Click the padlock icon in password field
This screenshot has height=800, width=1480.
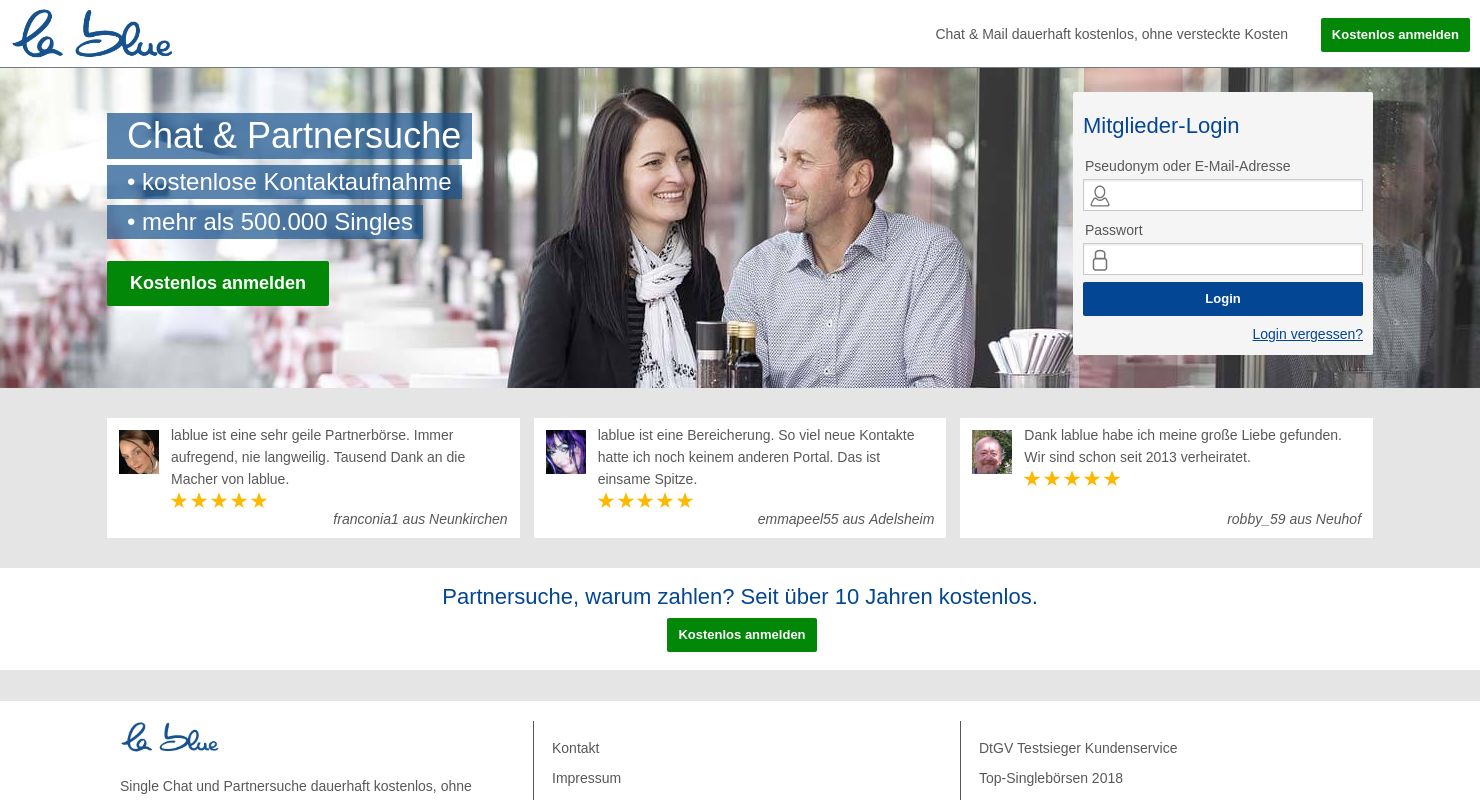coord(1100,260)
